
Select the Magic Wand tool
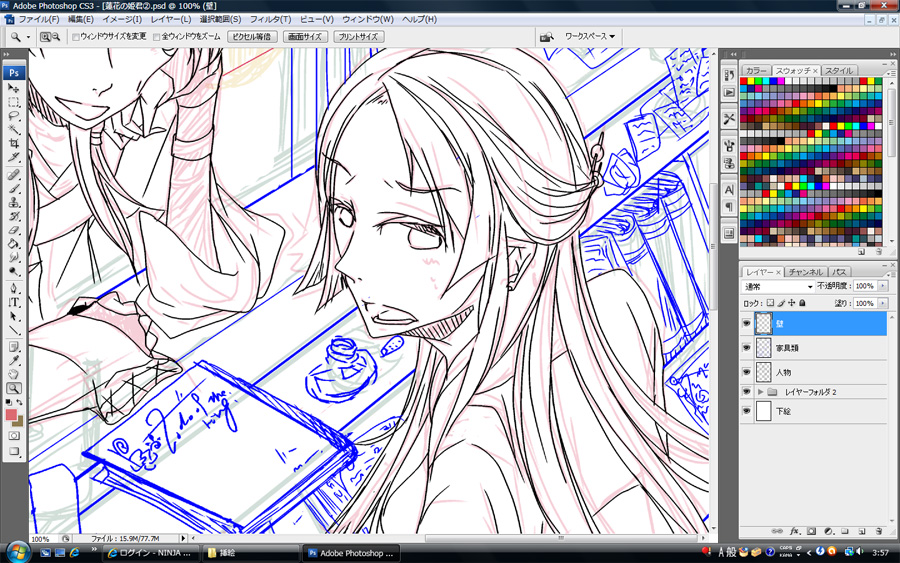click(x=14, y=130)
